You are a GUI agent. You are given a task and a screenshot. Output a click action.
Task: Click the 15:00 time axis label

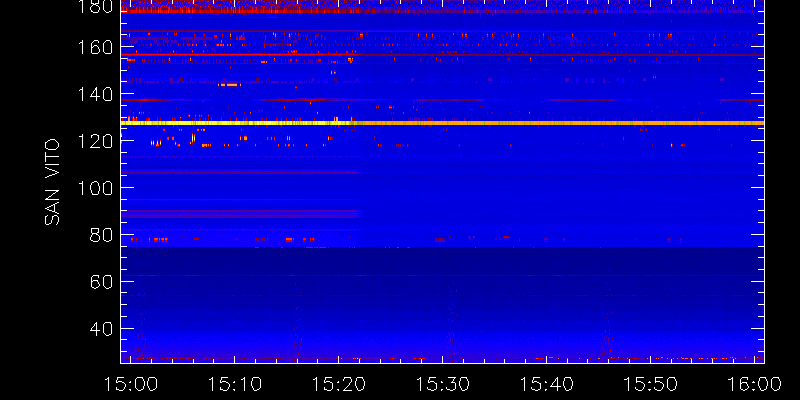(131, 384)
